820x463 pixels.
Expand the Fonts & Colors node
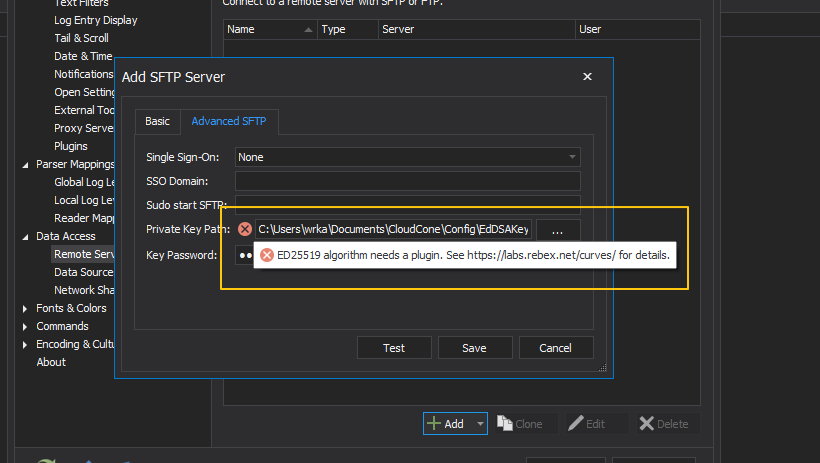pyautogui.click(x=25, y=309)
